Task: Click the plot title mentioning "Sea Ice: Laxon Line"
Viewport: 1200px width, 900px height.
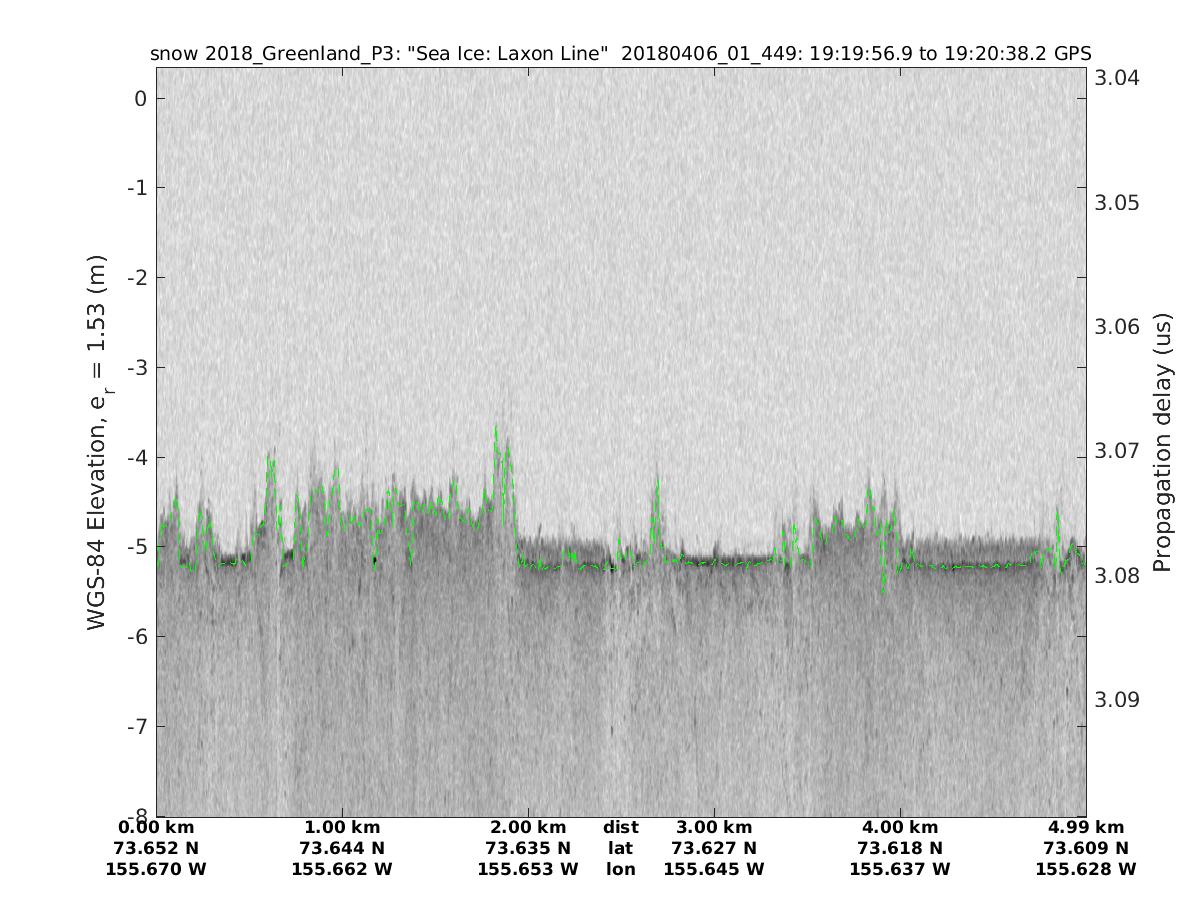Action: 620,53
